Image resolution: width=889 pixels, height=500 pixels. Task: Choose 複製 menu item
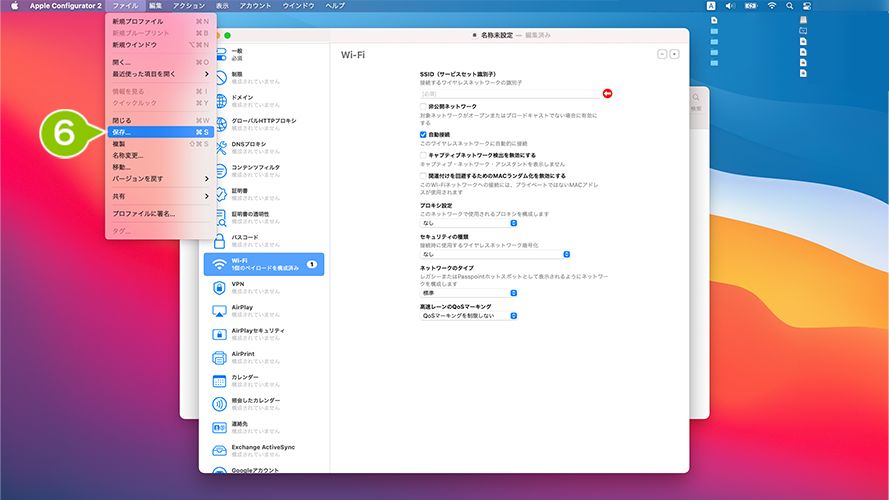[x=160, y=144]
